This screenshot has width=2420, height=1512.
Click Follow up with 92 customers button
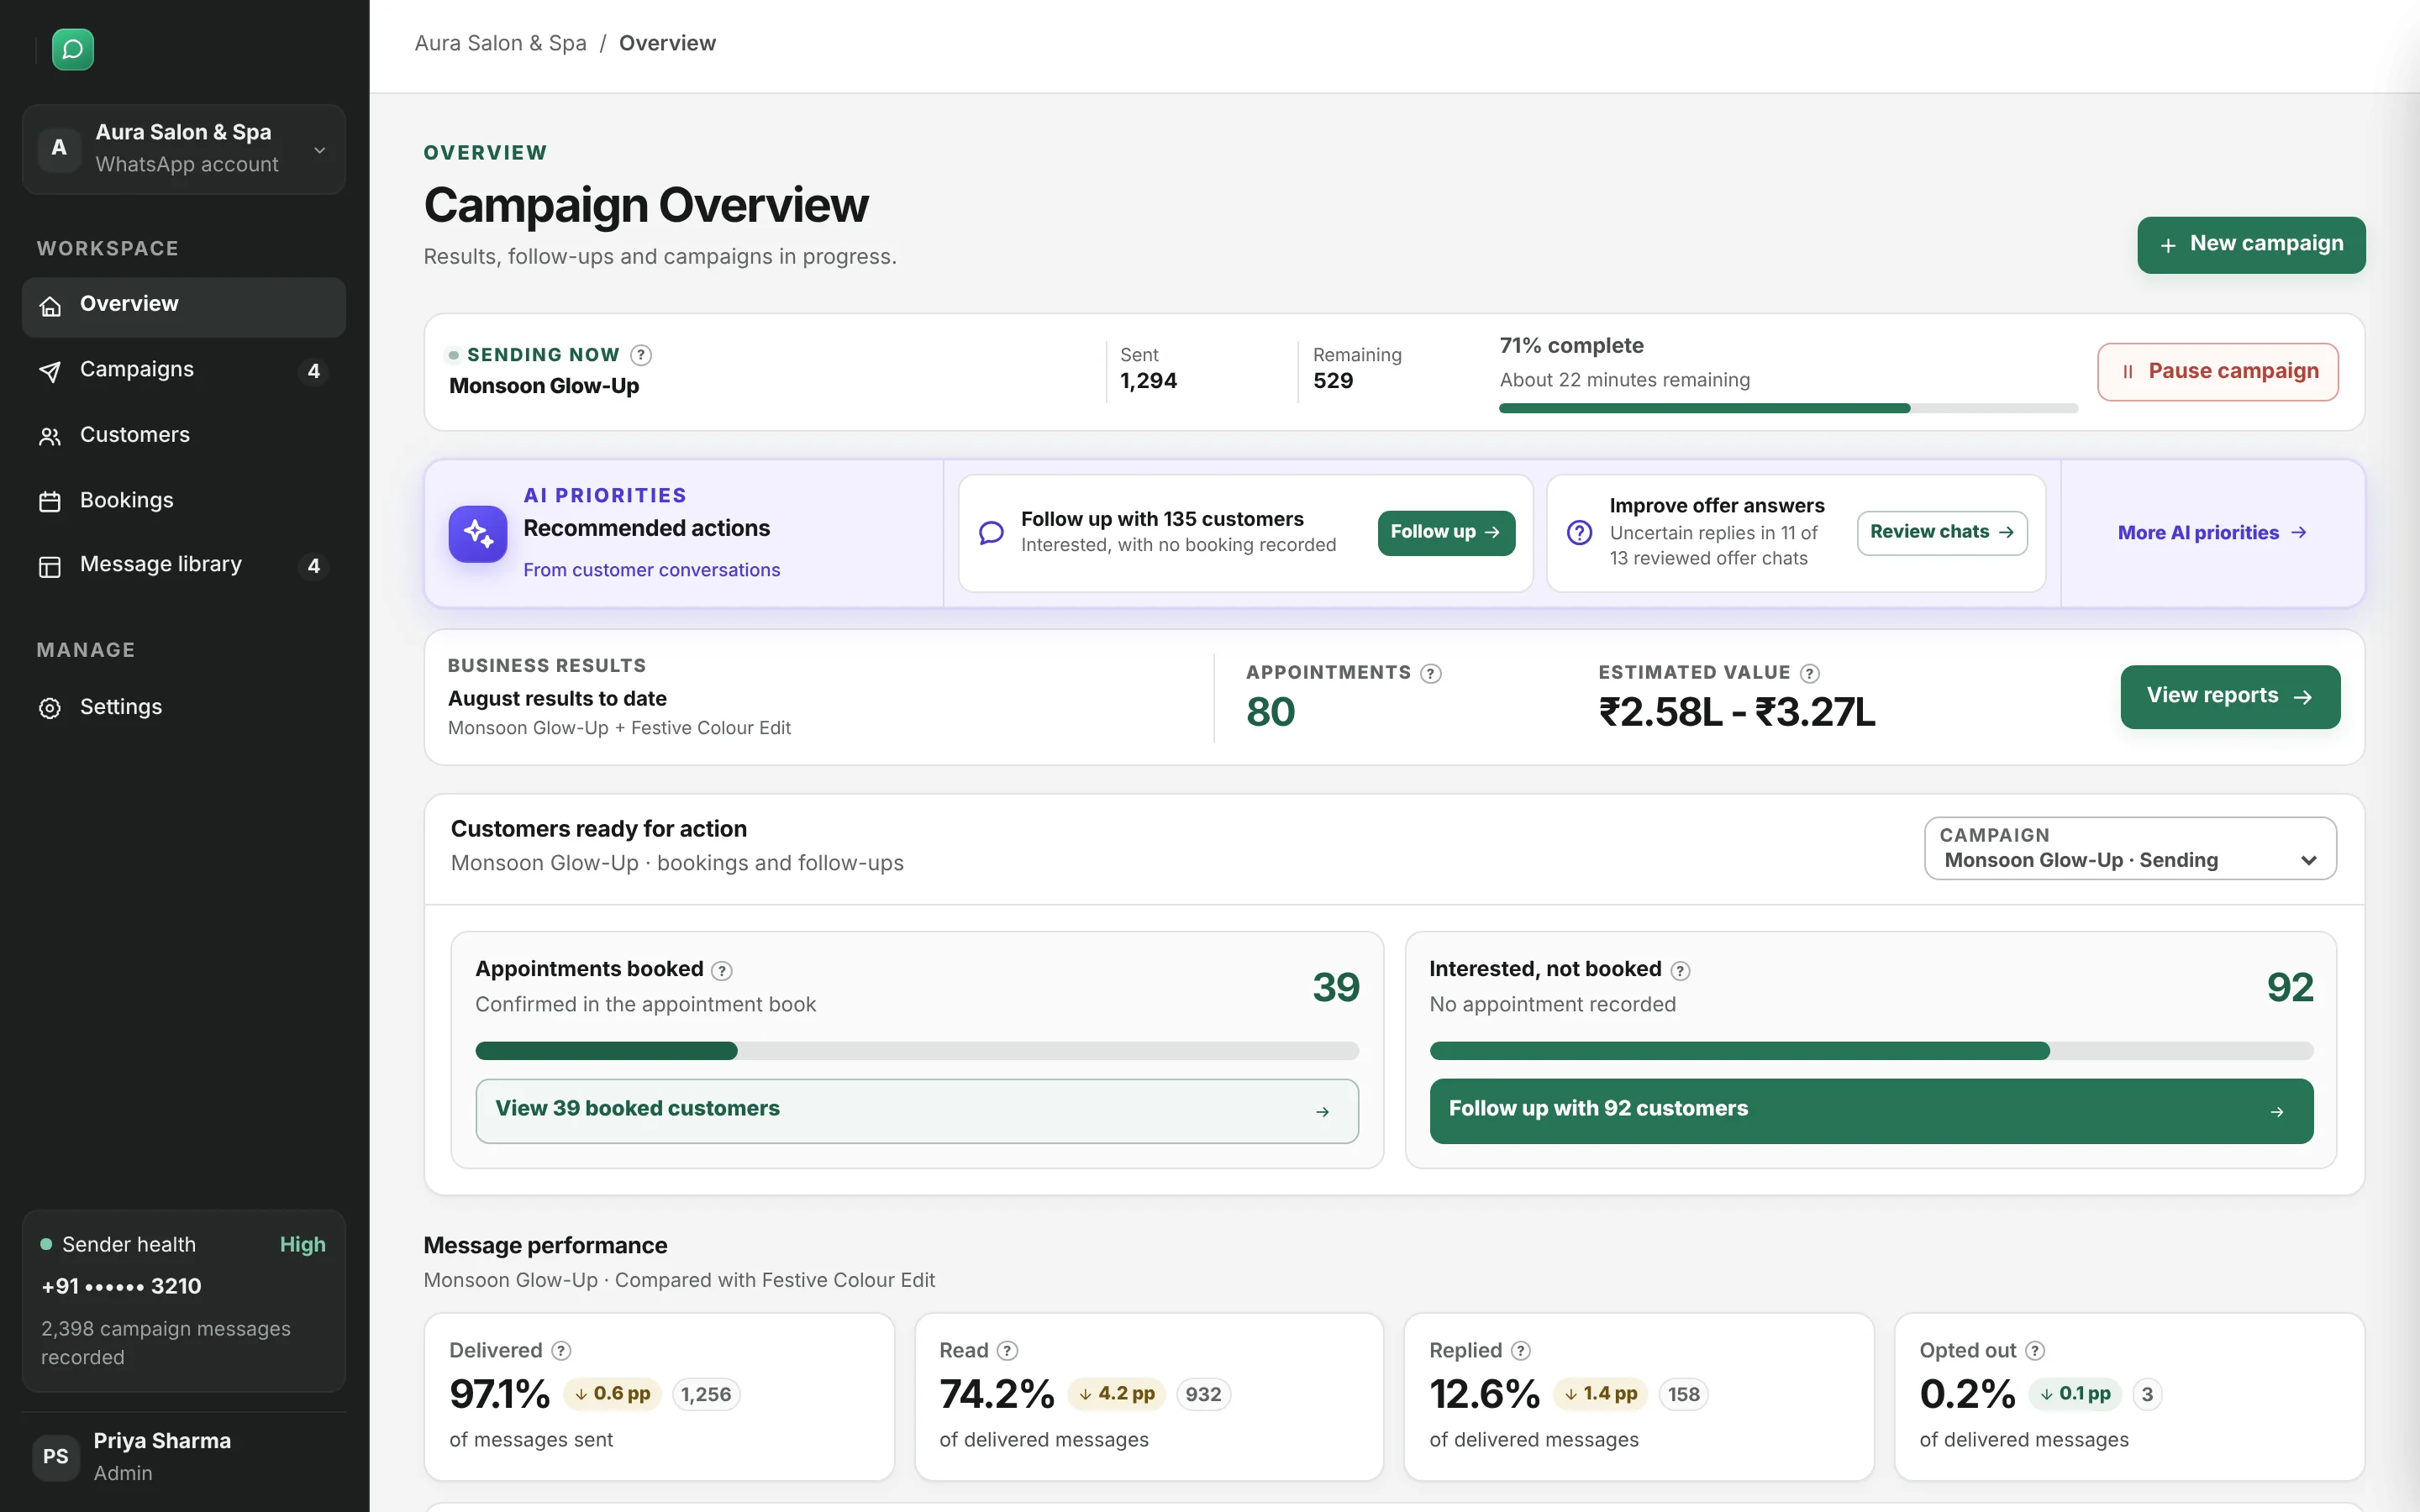(1871, 1110)
